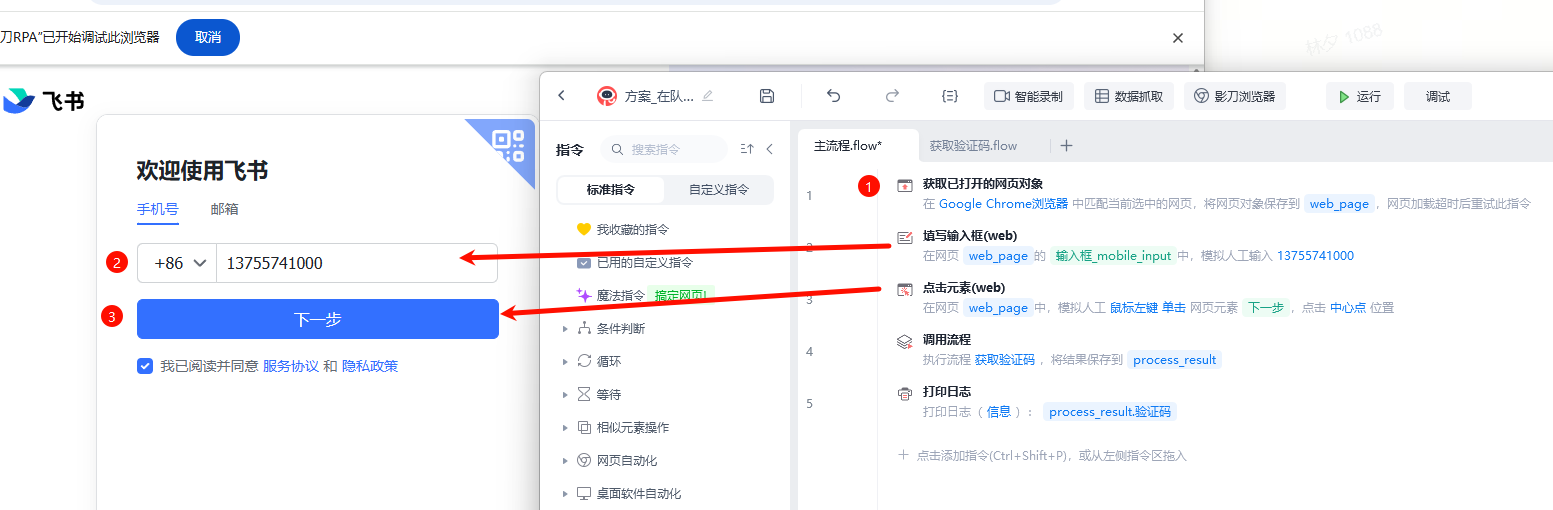
Task: Uncheck the agree to terms checkbox
Action: 145,366
